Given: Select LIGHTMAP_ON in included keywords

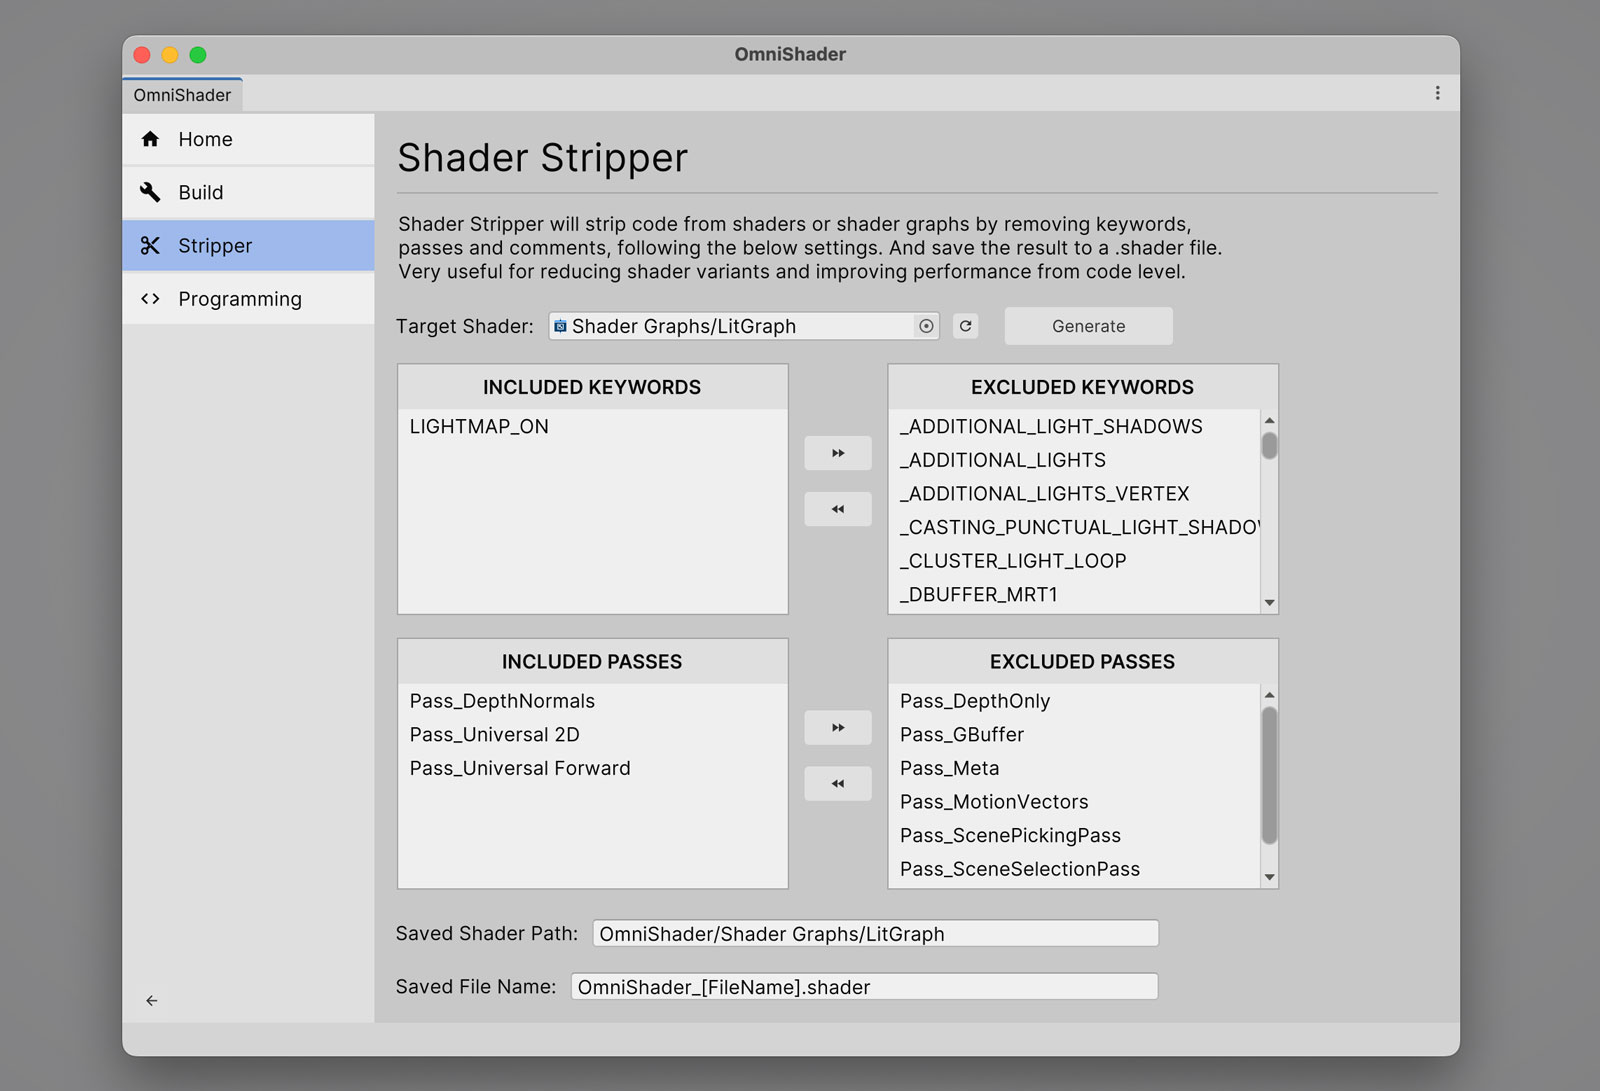Looking at the screenshot, I should tap(592, 426).
